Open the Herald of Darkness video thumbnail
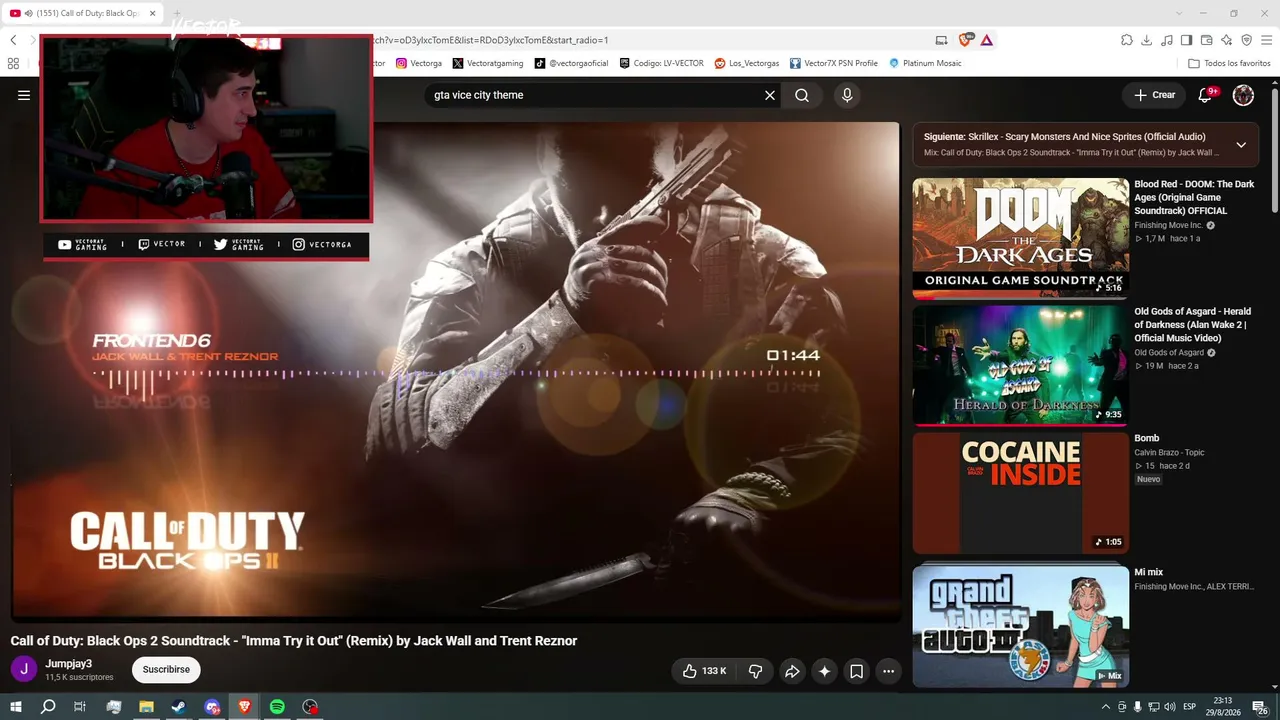The width and height of the screenshot is (1280, 720). (1021, 365)
